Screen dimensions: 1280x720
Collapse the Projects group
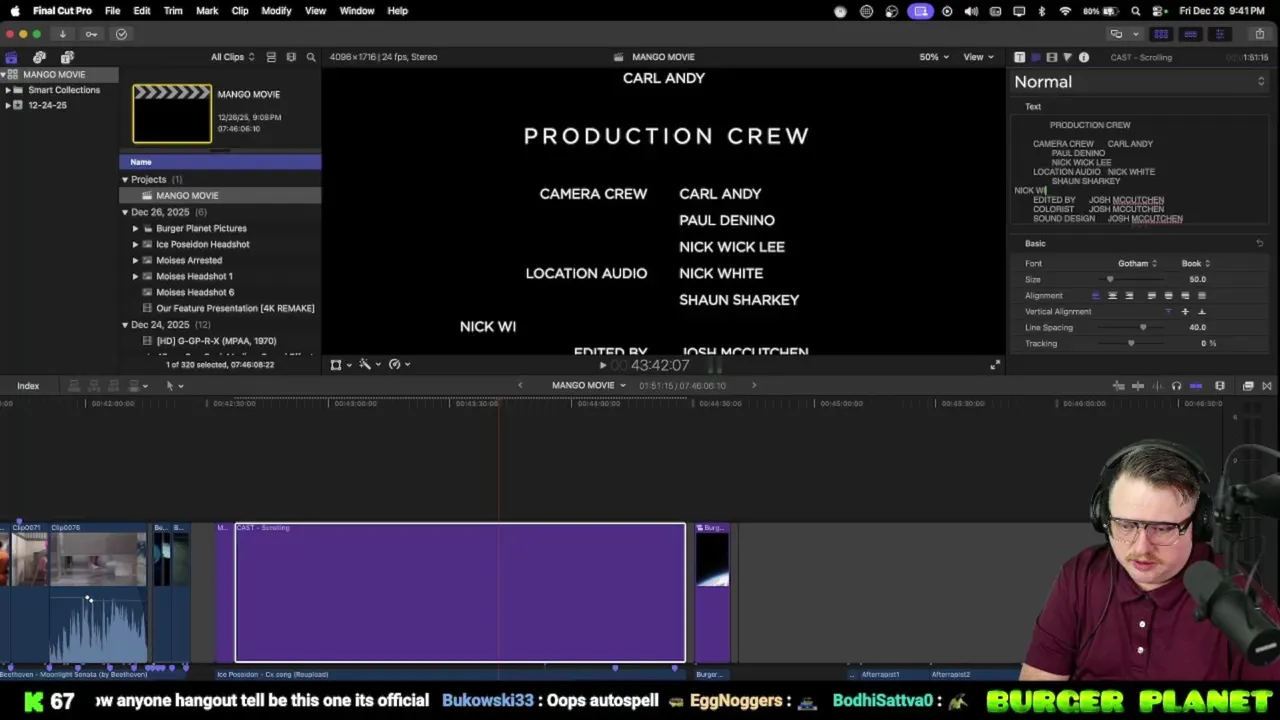[x=125, y=180]
